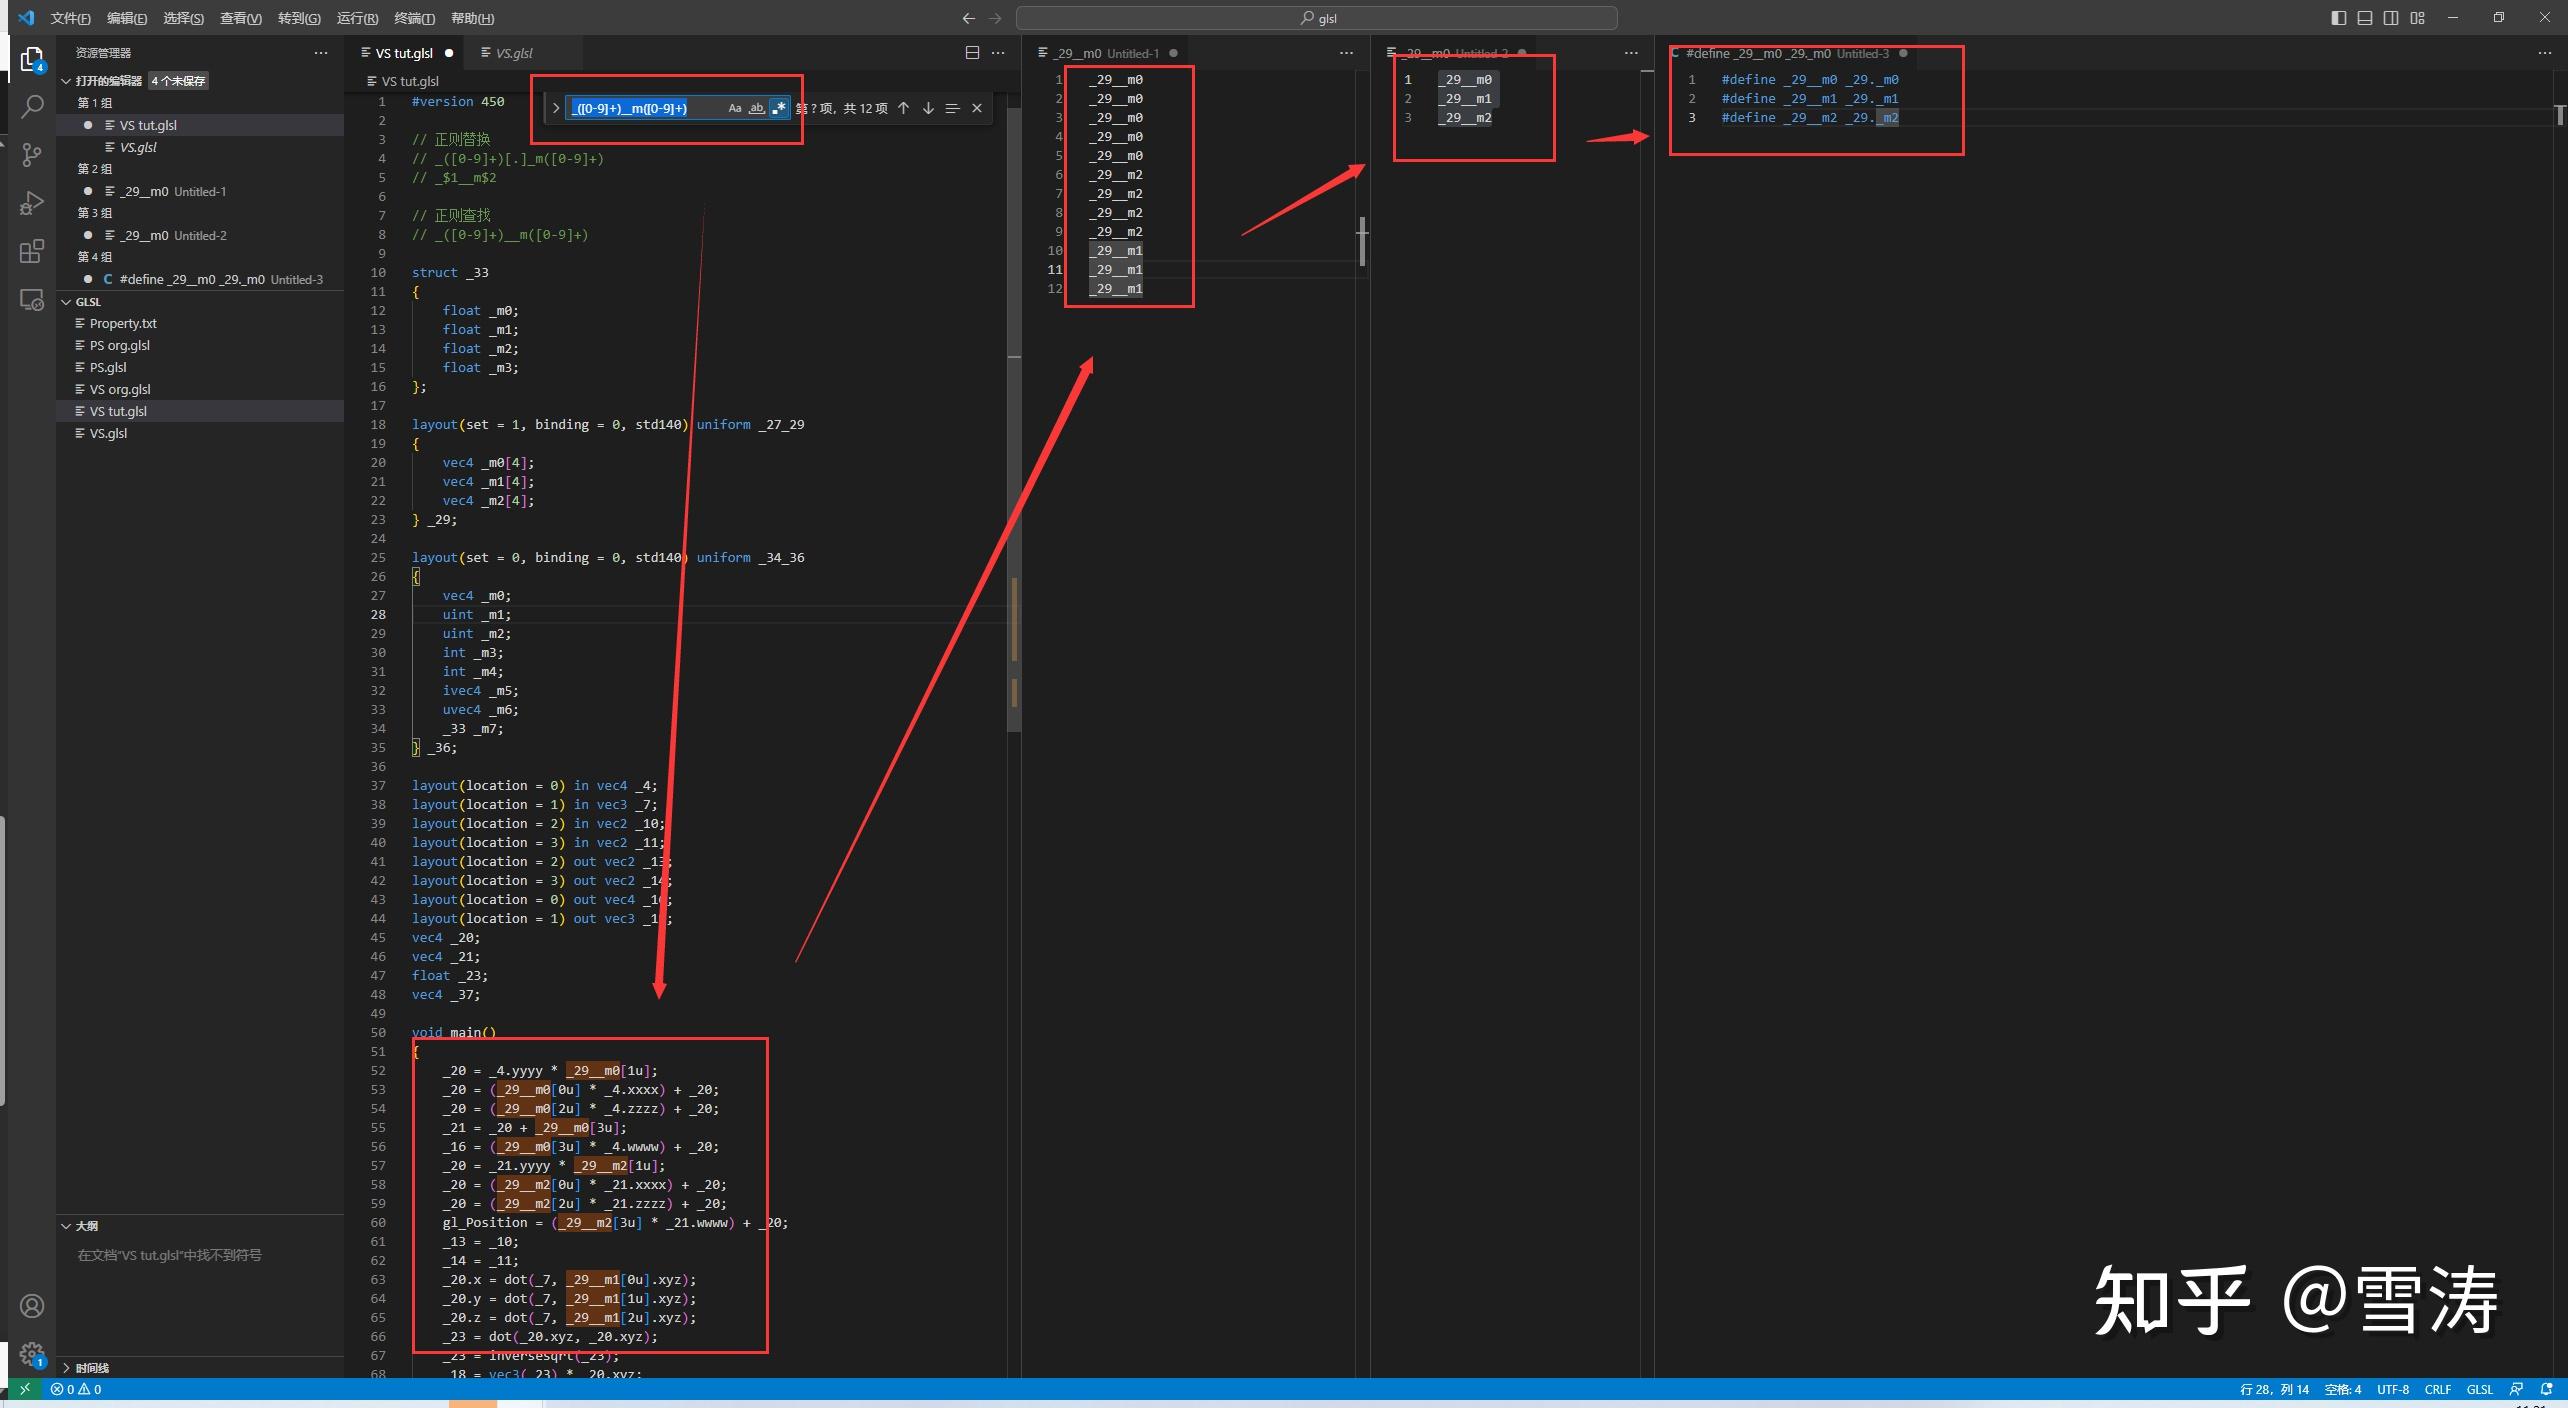Open Property.txt in the explorer
2568x1408 pixels.
[x=123, y=323]
